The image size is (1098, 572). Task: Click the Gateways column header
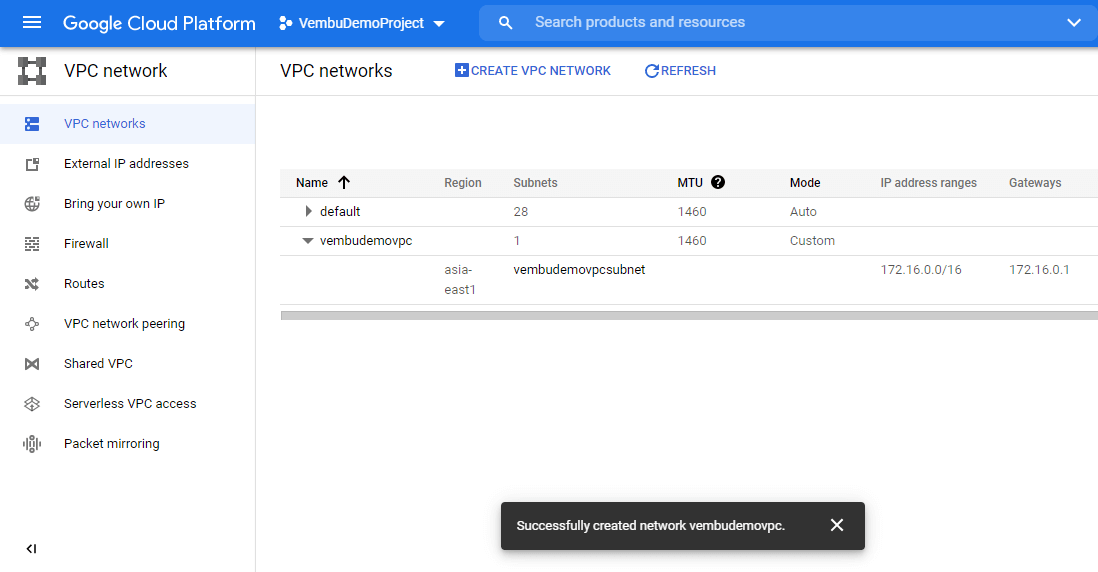pyautogui.click(x=1035, y=183)
